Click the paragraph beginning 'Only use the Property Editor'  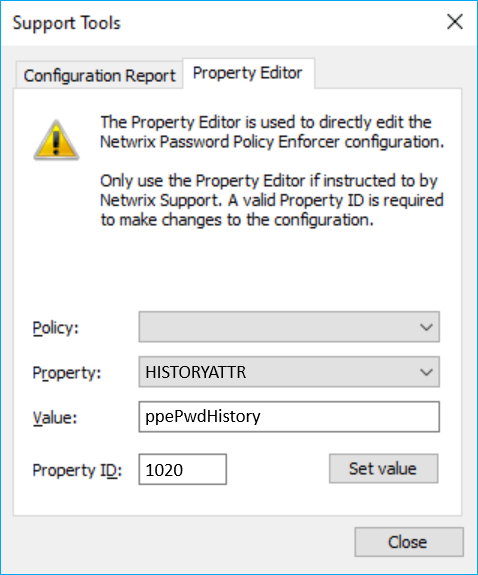point(272,200)
